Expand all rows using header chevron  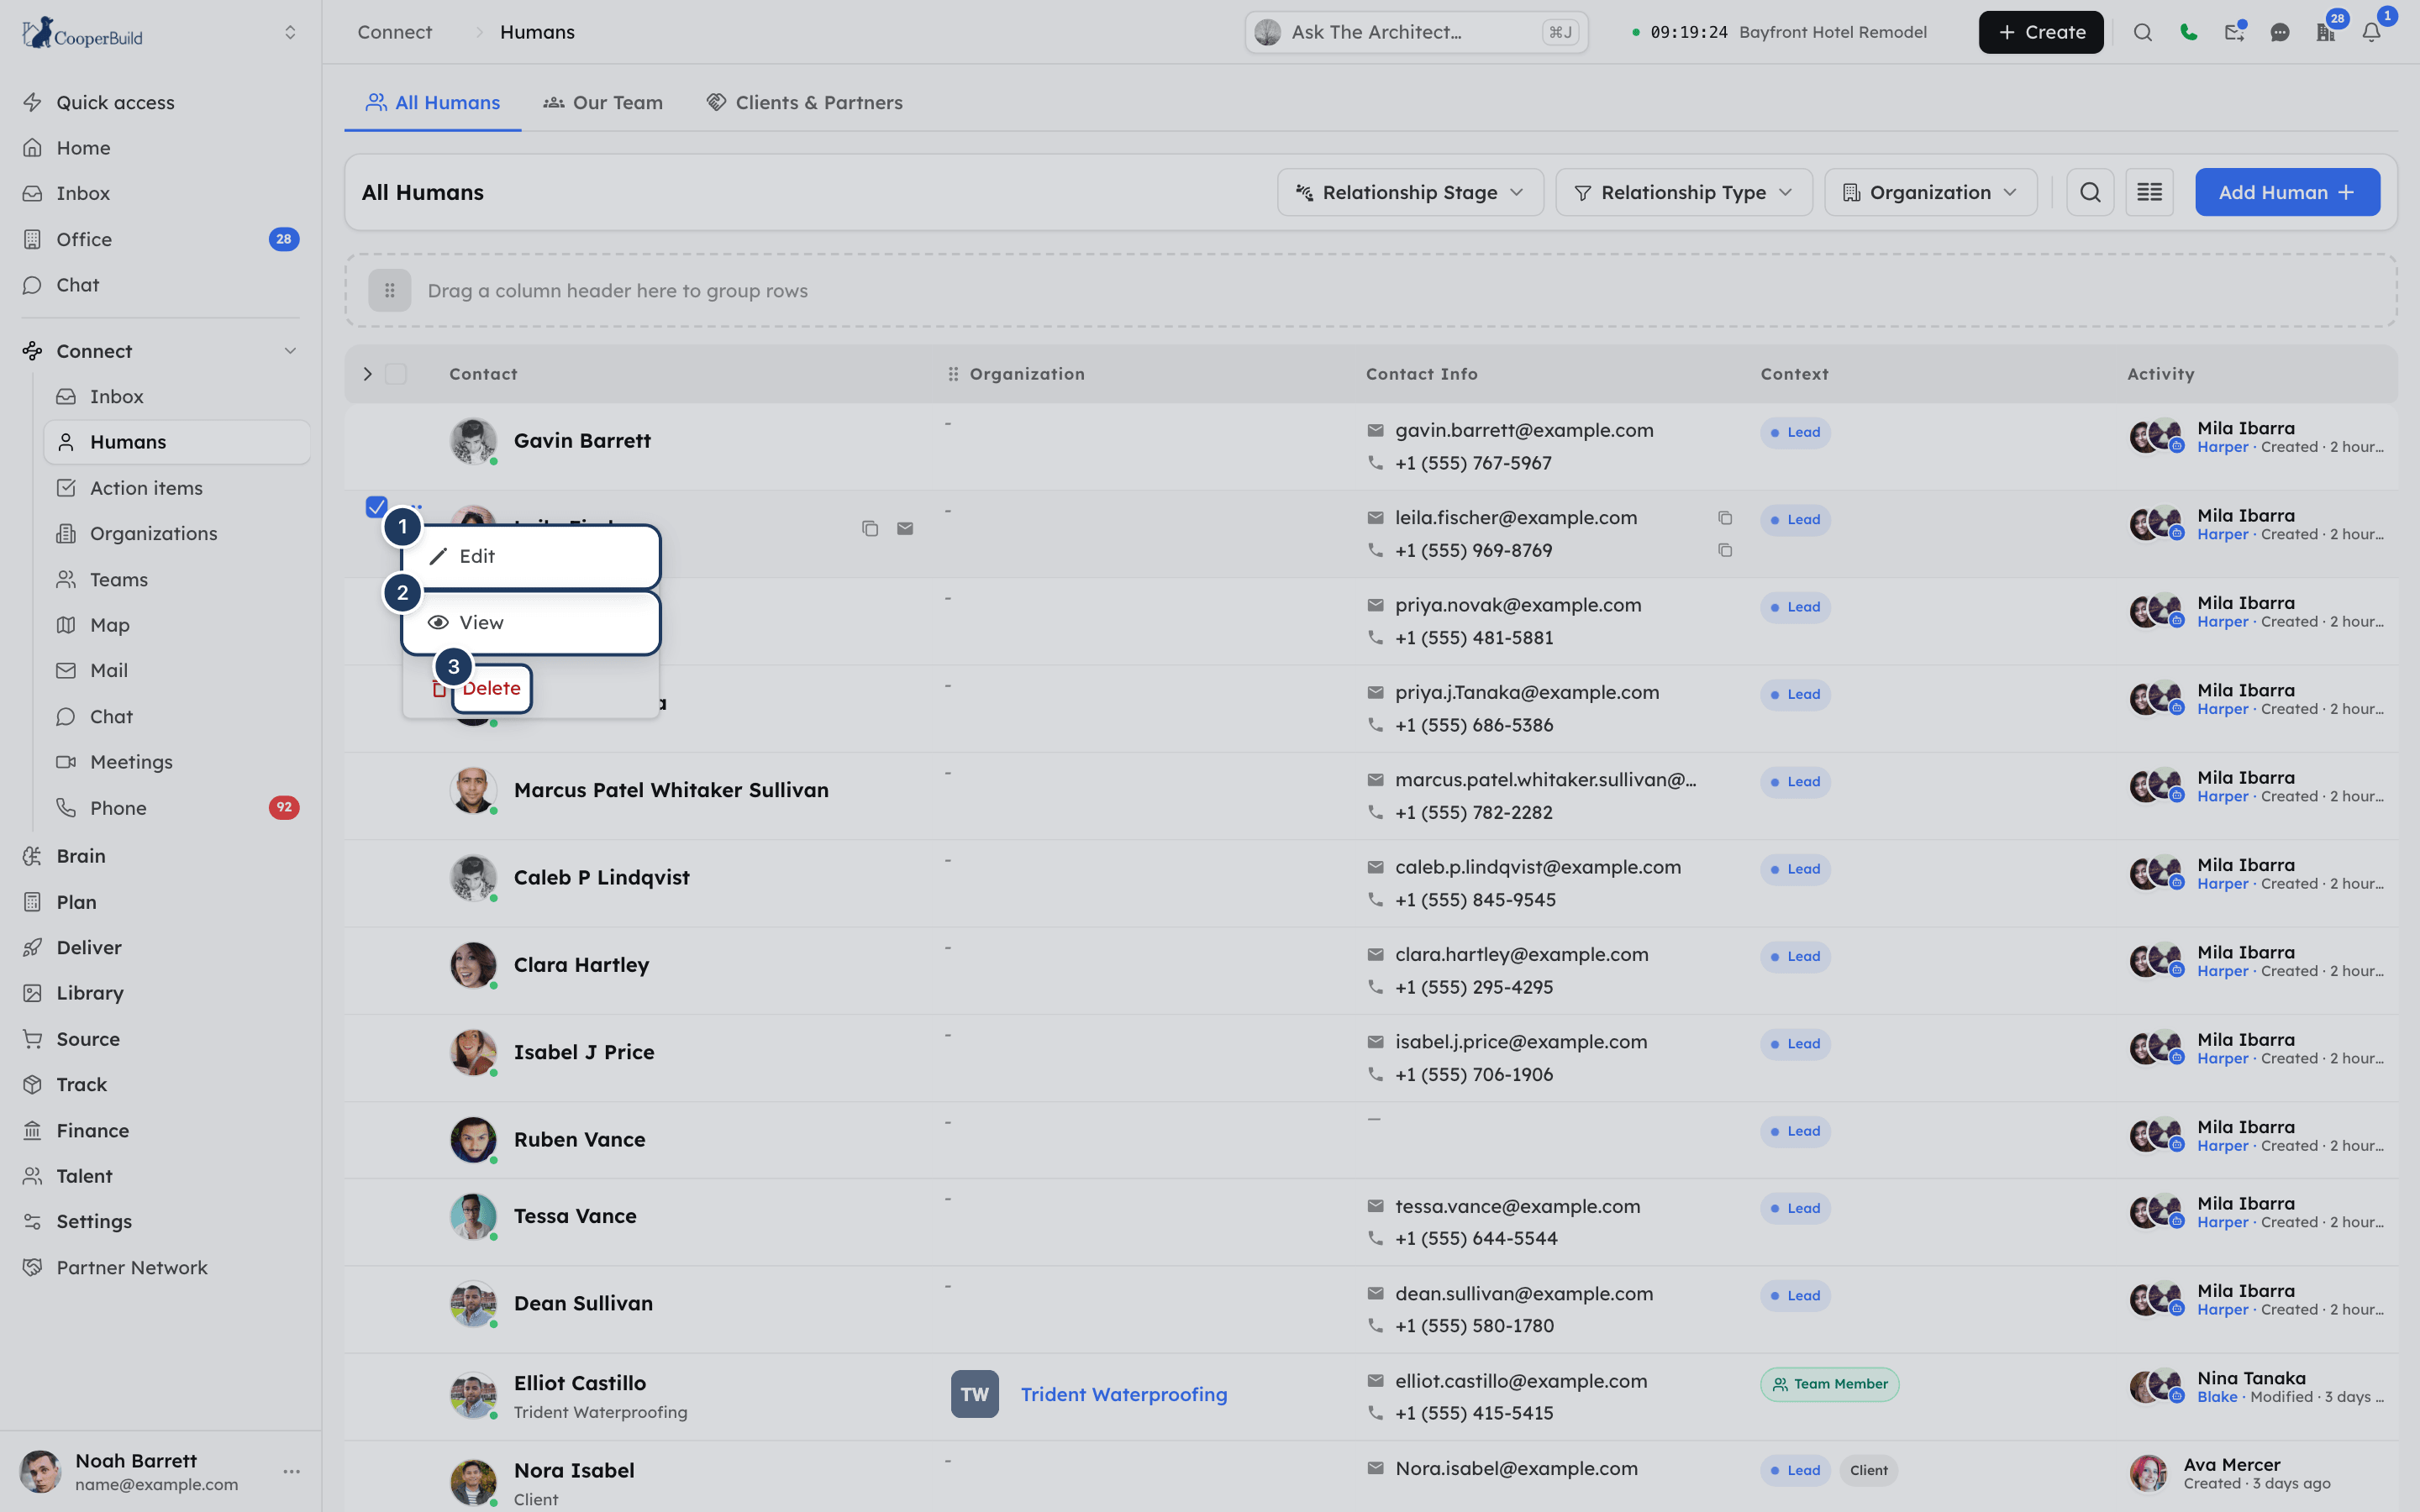(x=368, y=374)
